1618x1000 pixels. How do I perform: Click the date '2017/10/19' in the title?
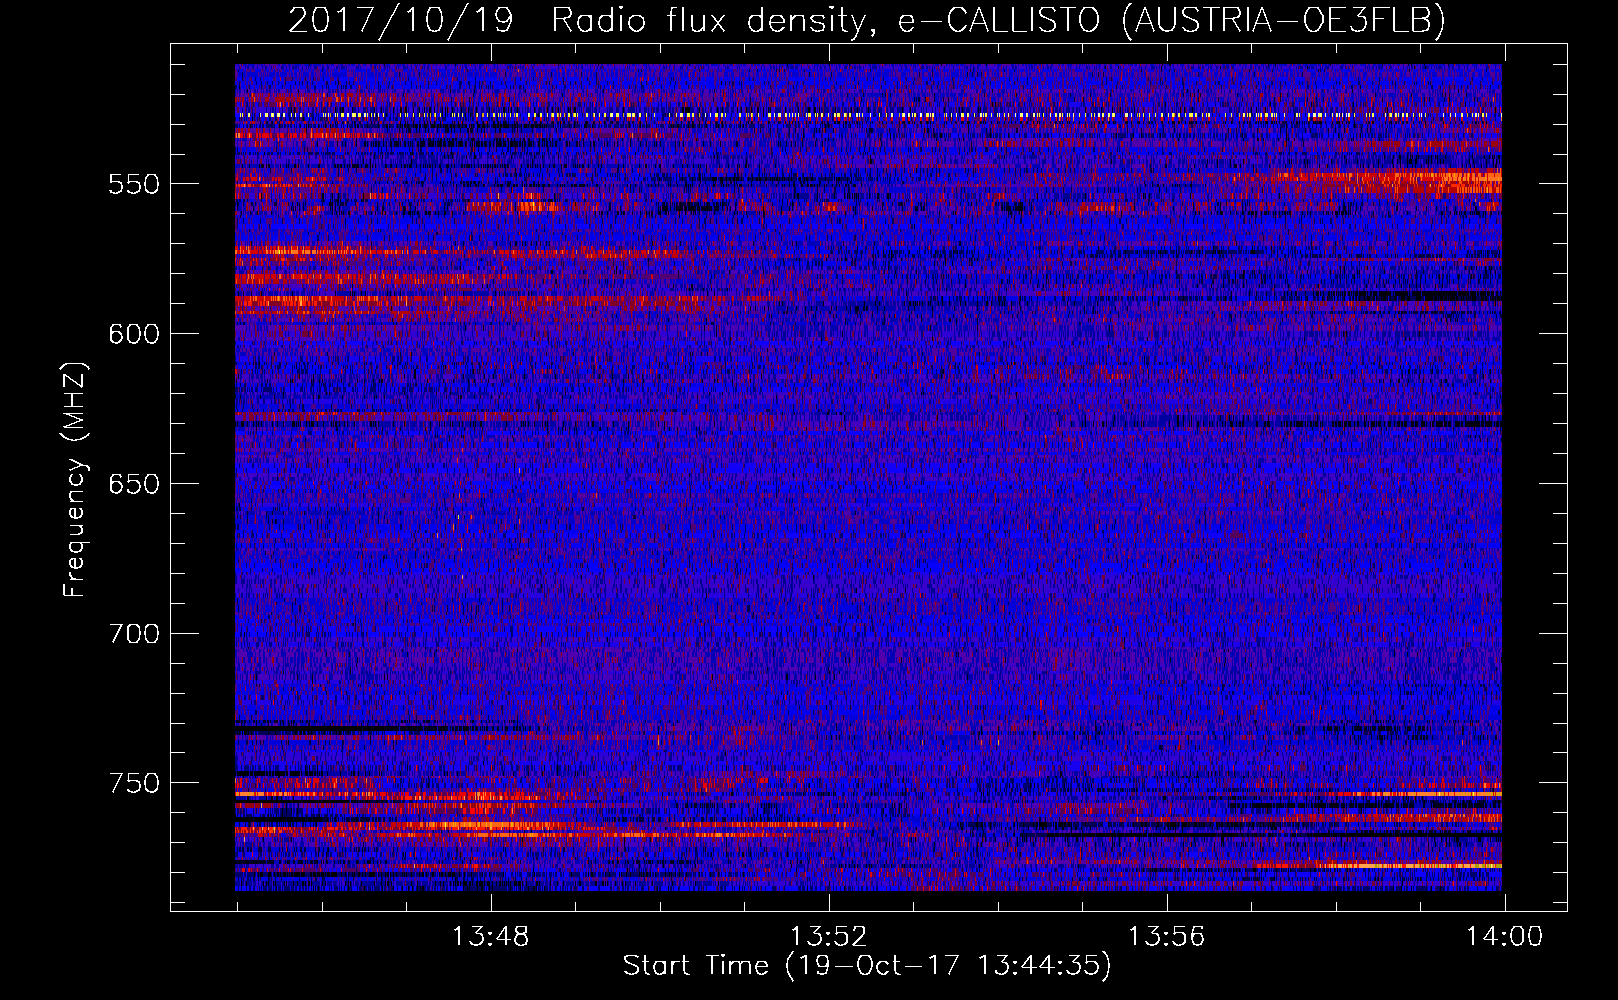tap(400, 20)
